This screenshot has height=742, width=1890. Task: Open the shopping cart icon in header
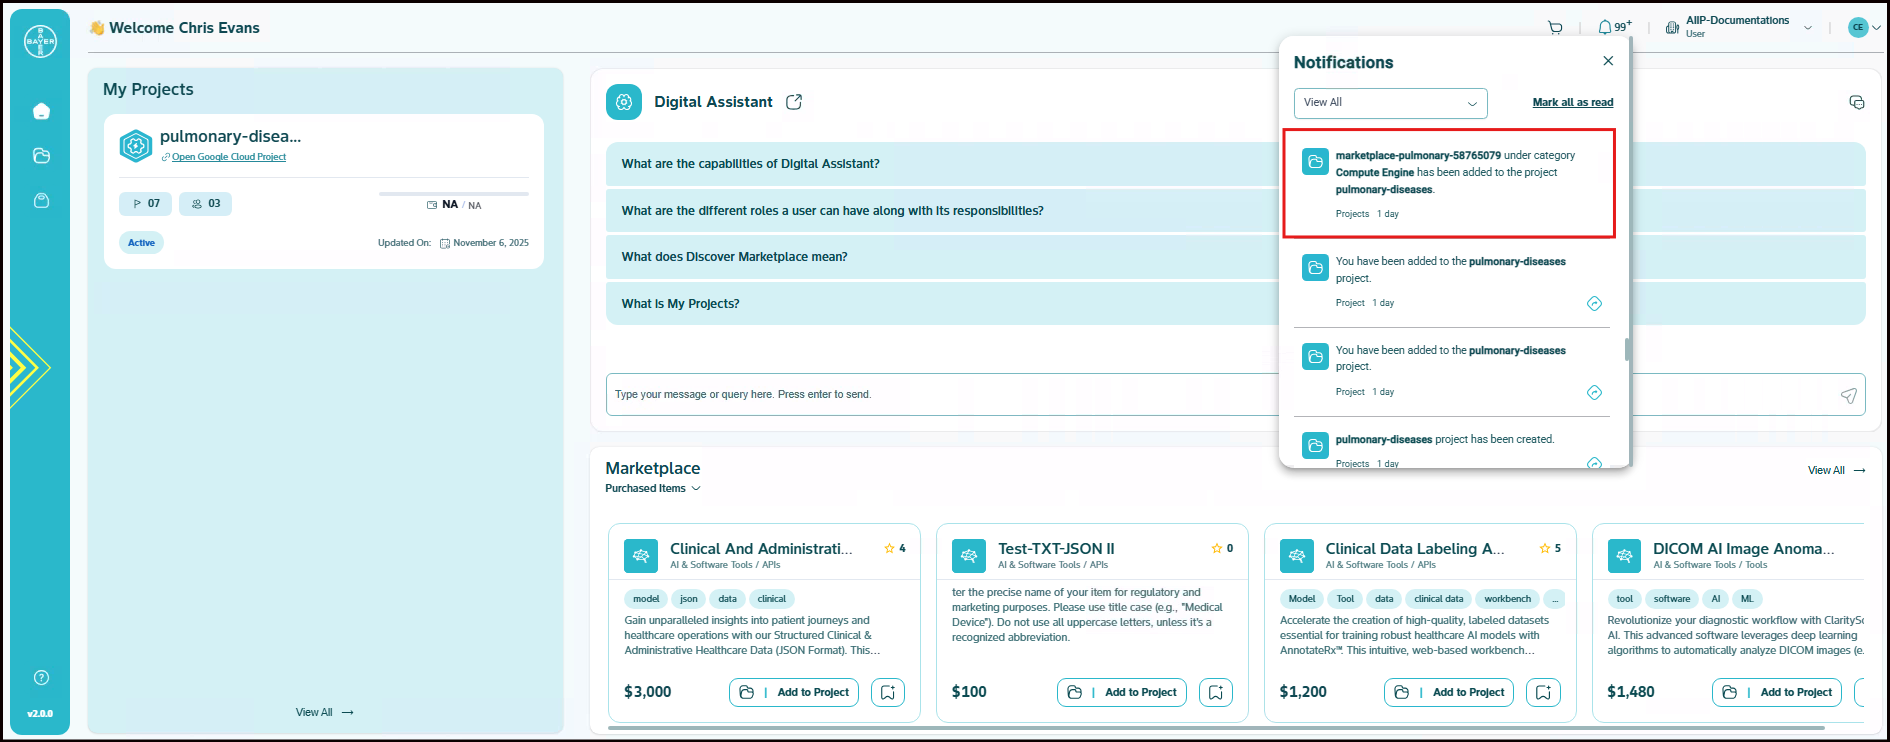[x=1555, y=28]
